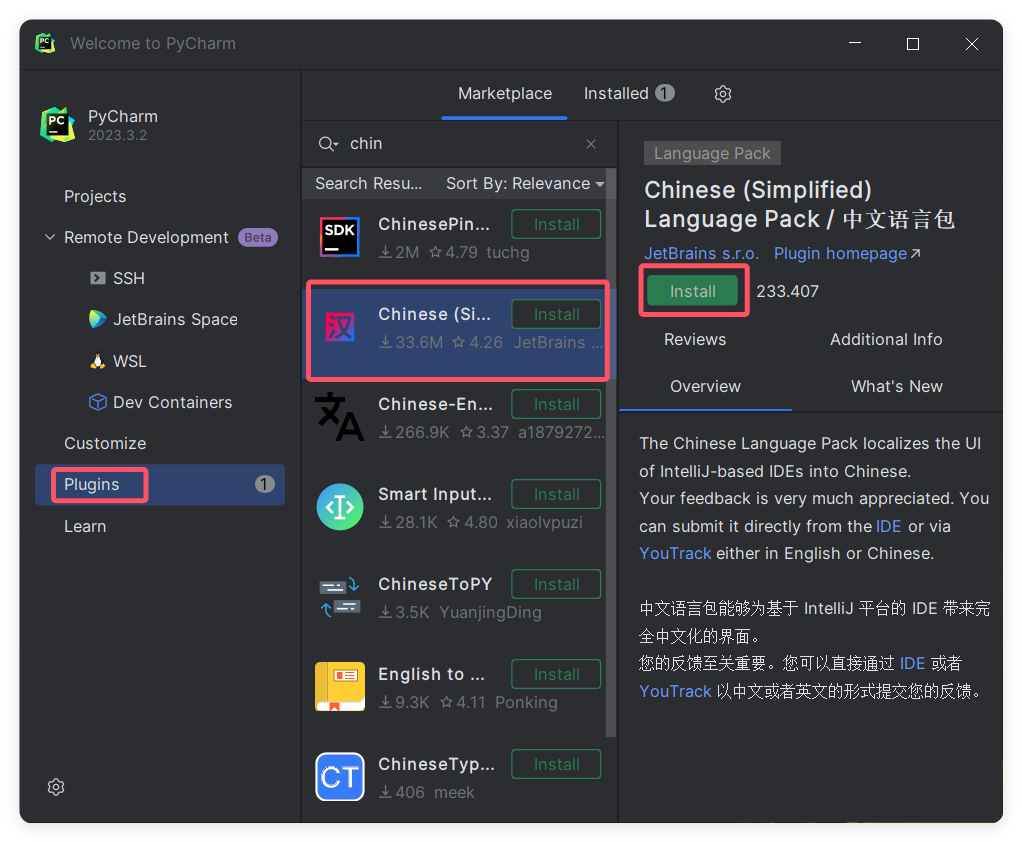Select the ChineseTyp... plugin title
The height and width of the screenshot is (842, 1022).
coord(437,764)
